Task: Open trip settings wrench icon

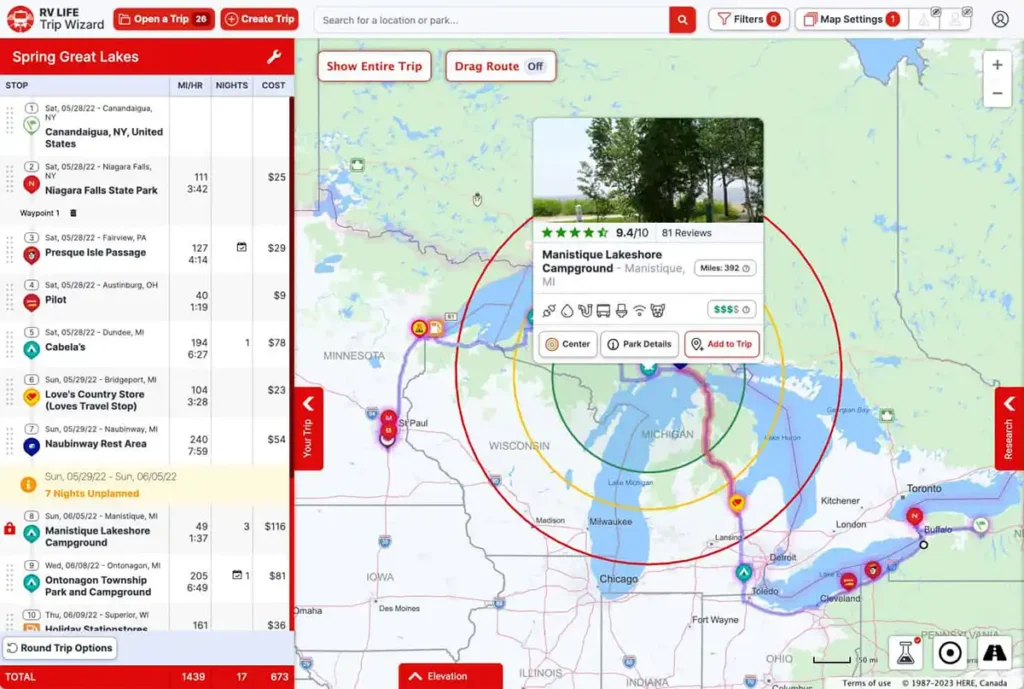Action: (274, 57)
